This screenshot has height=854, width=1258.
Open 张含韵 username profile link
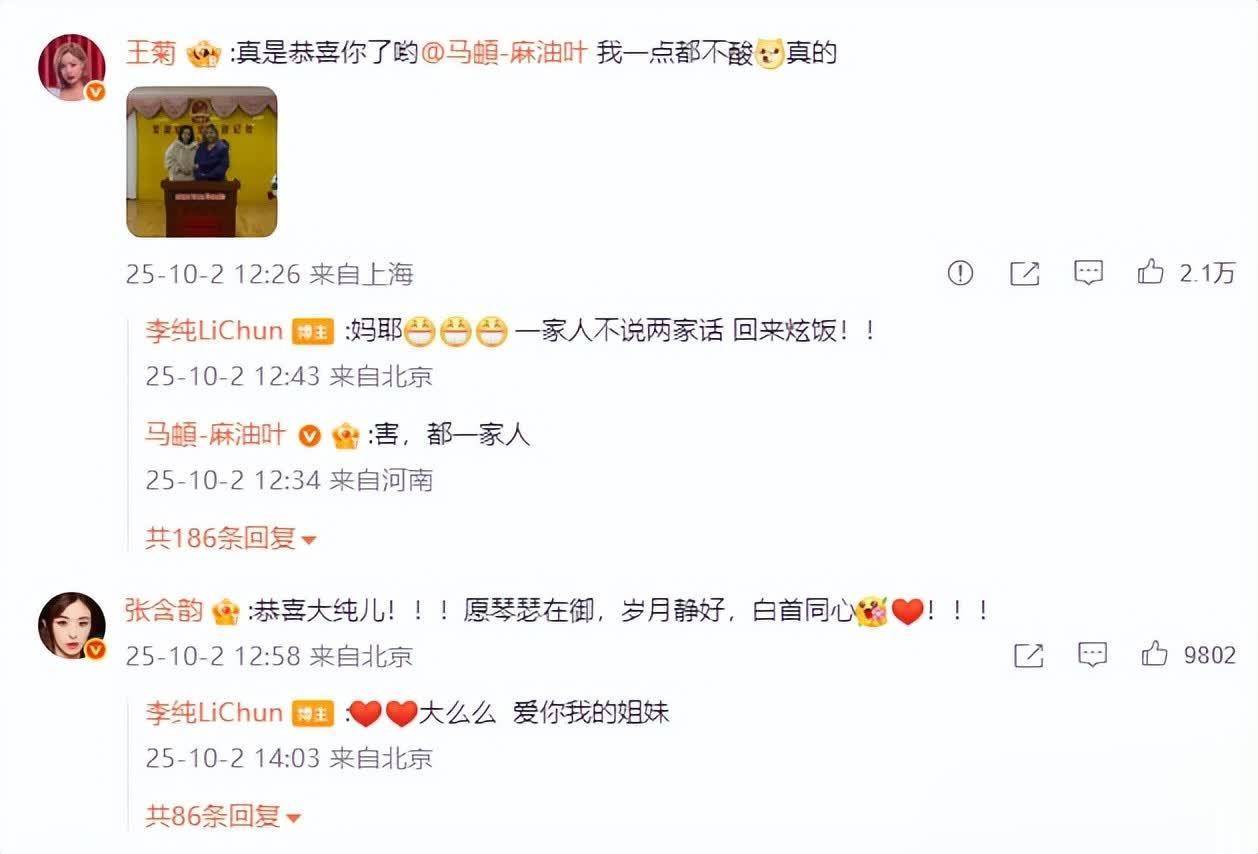(164, 610)
